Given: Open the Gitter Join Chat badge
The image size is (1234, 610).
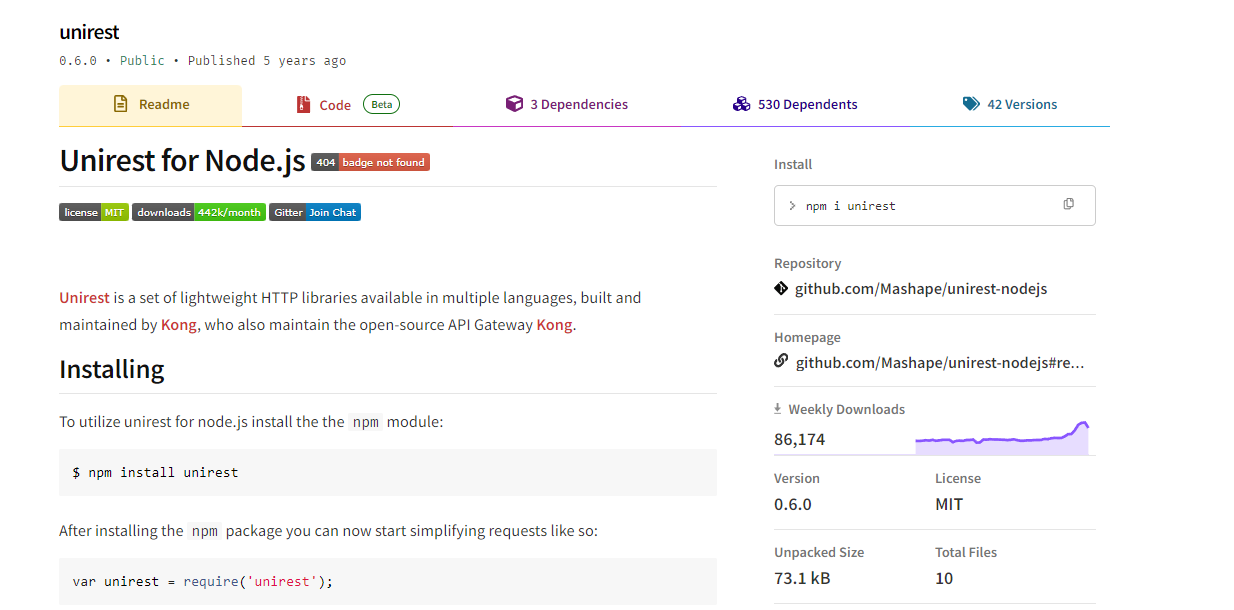Looking at the screenshot, I should (x=315, y=212).
